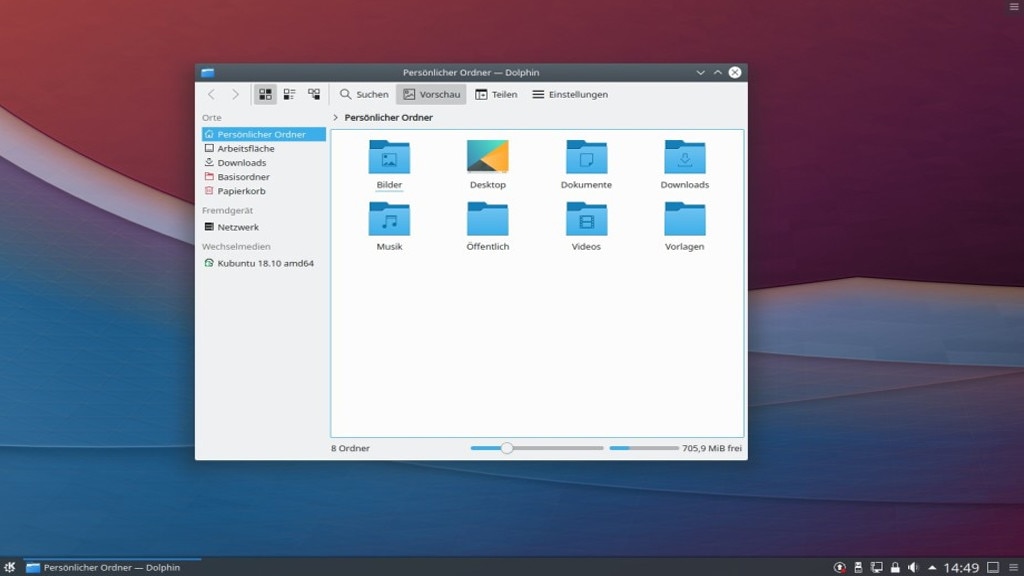Open the Papierkorb from the sidebar
The image size is (1024, 576).
[x=237, y=191]
